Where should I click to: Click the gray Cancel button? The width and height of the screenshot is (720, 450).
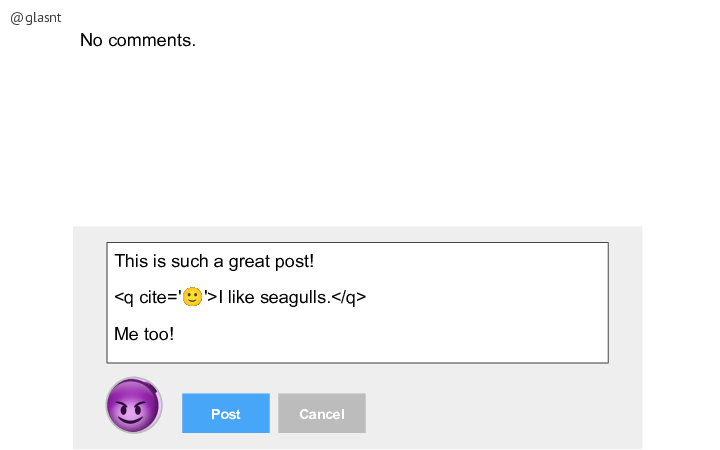(321, 413)
